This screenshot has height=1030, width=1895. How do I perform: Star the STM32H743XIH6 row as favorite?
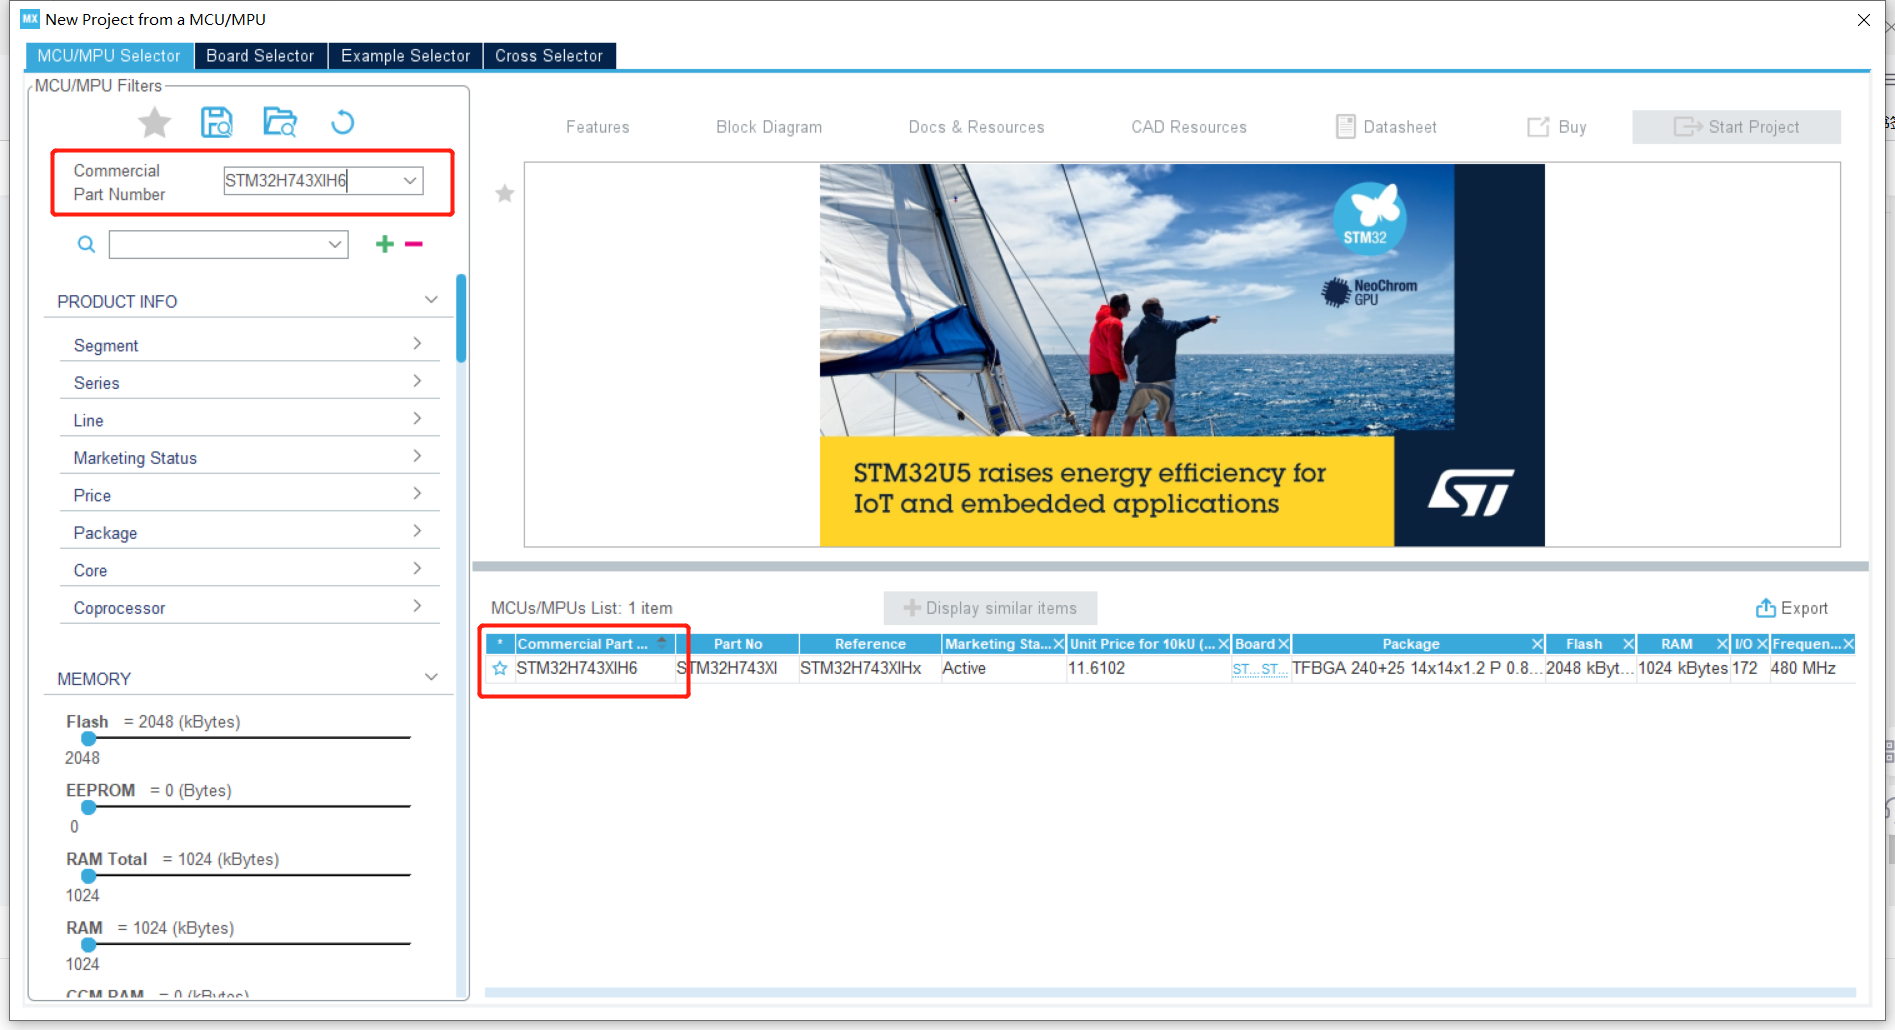[500, 668]
